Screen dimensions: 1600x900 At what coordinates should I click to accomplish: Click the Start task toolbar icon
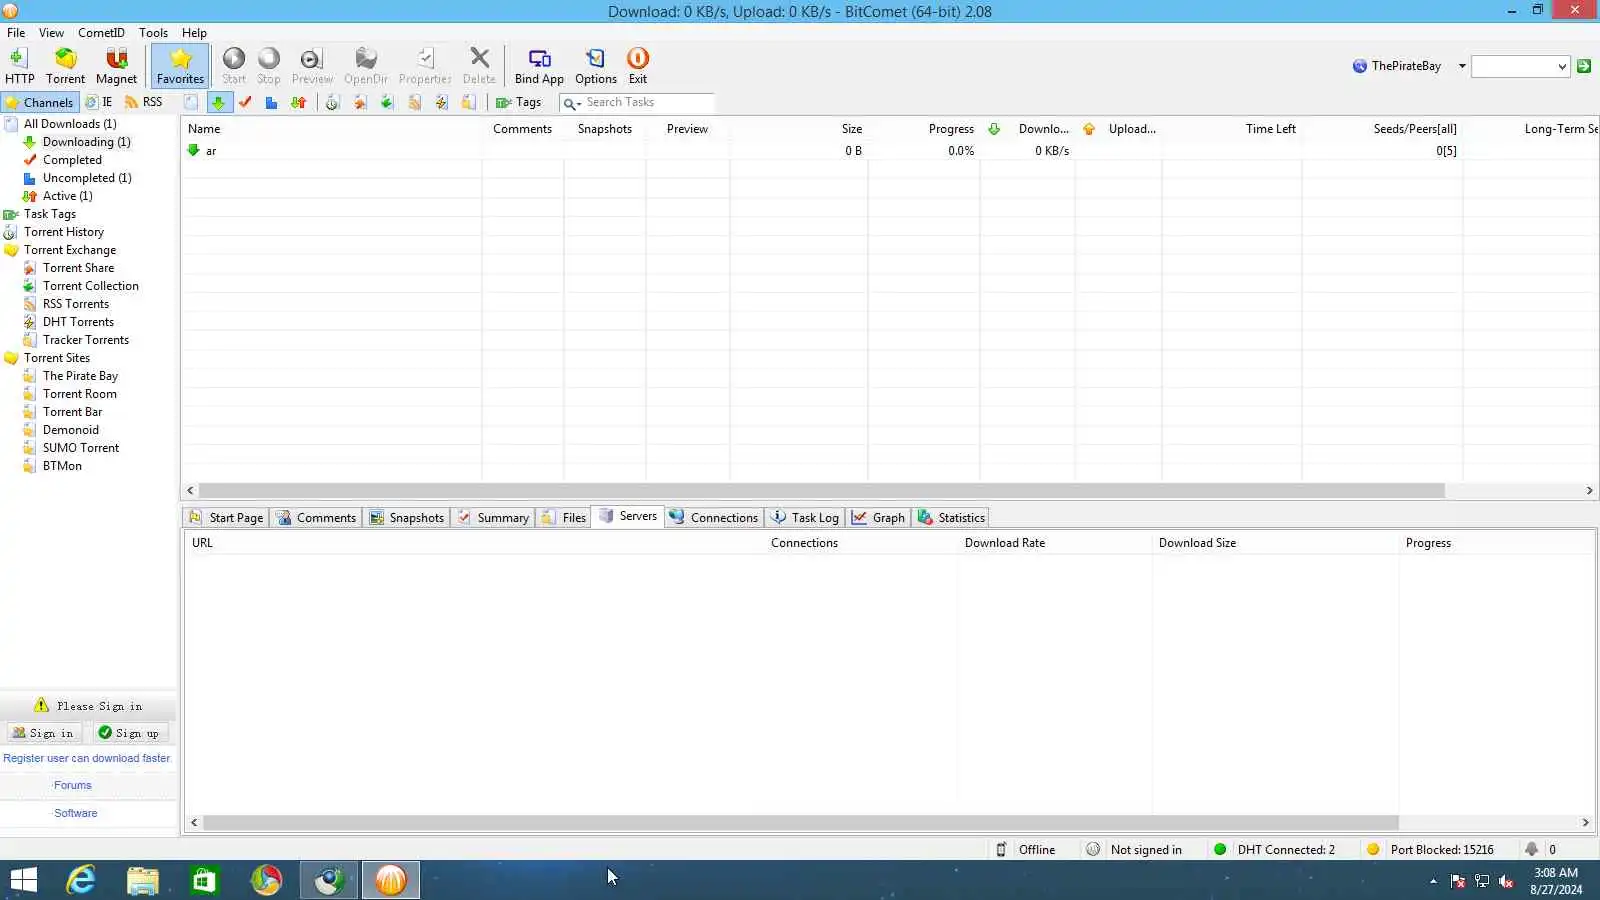pyautogui.click(x=234, y=66)
